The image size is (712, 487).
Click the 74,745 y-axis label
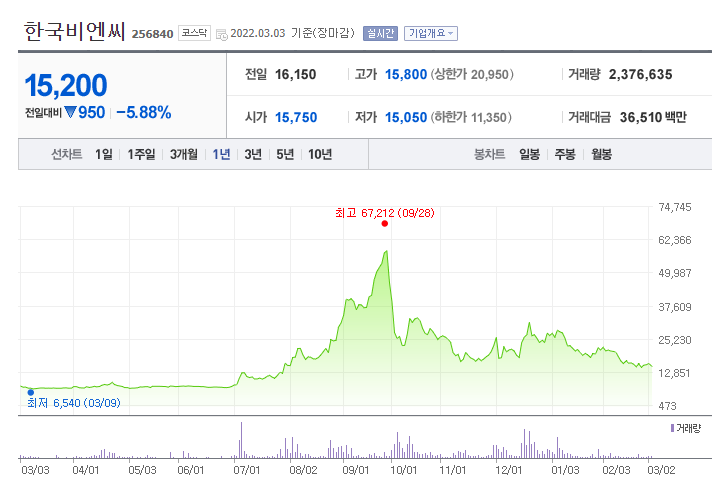tap(675, 207)
